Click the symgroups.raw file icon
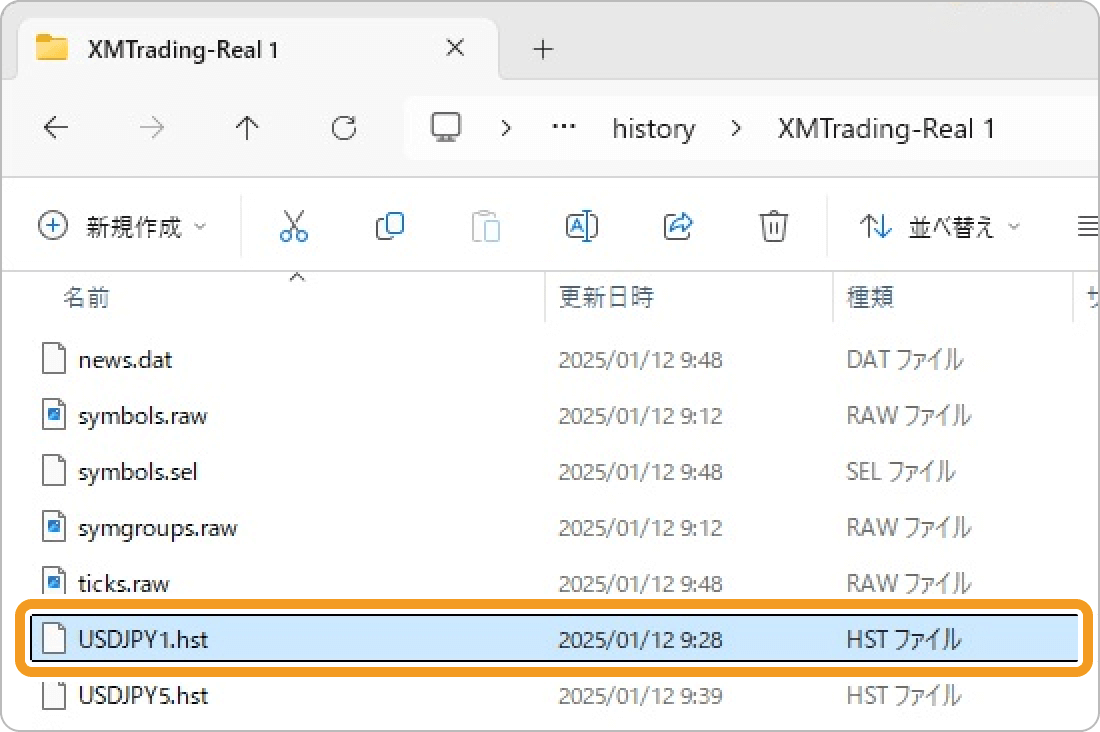Image resolution: width=1100 pixels, height=732 pixels. (x=54, y=527)
